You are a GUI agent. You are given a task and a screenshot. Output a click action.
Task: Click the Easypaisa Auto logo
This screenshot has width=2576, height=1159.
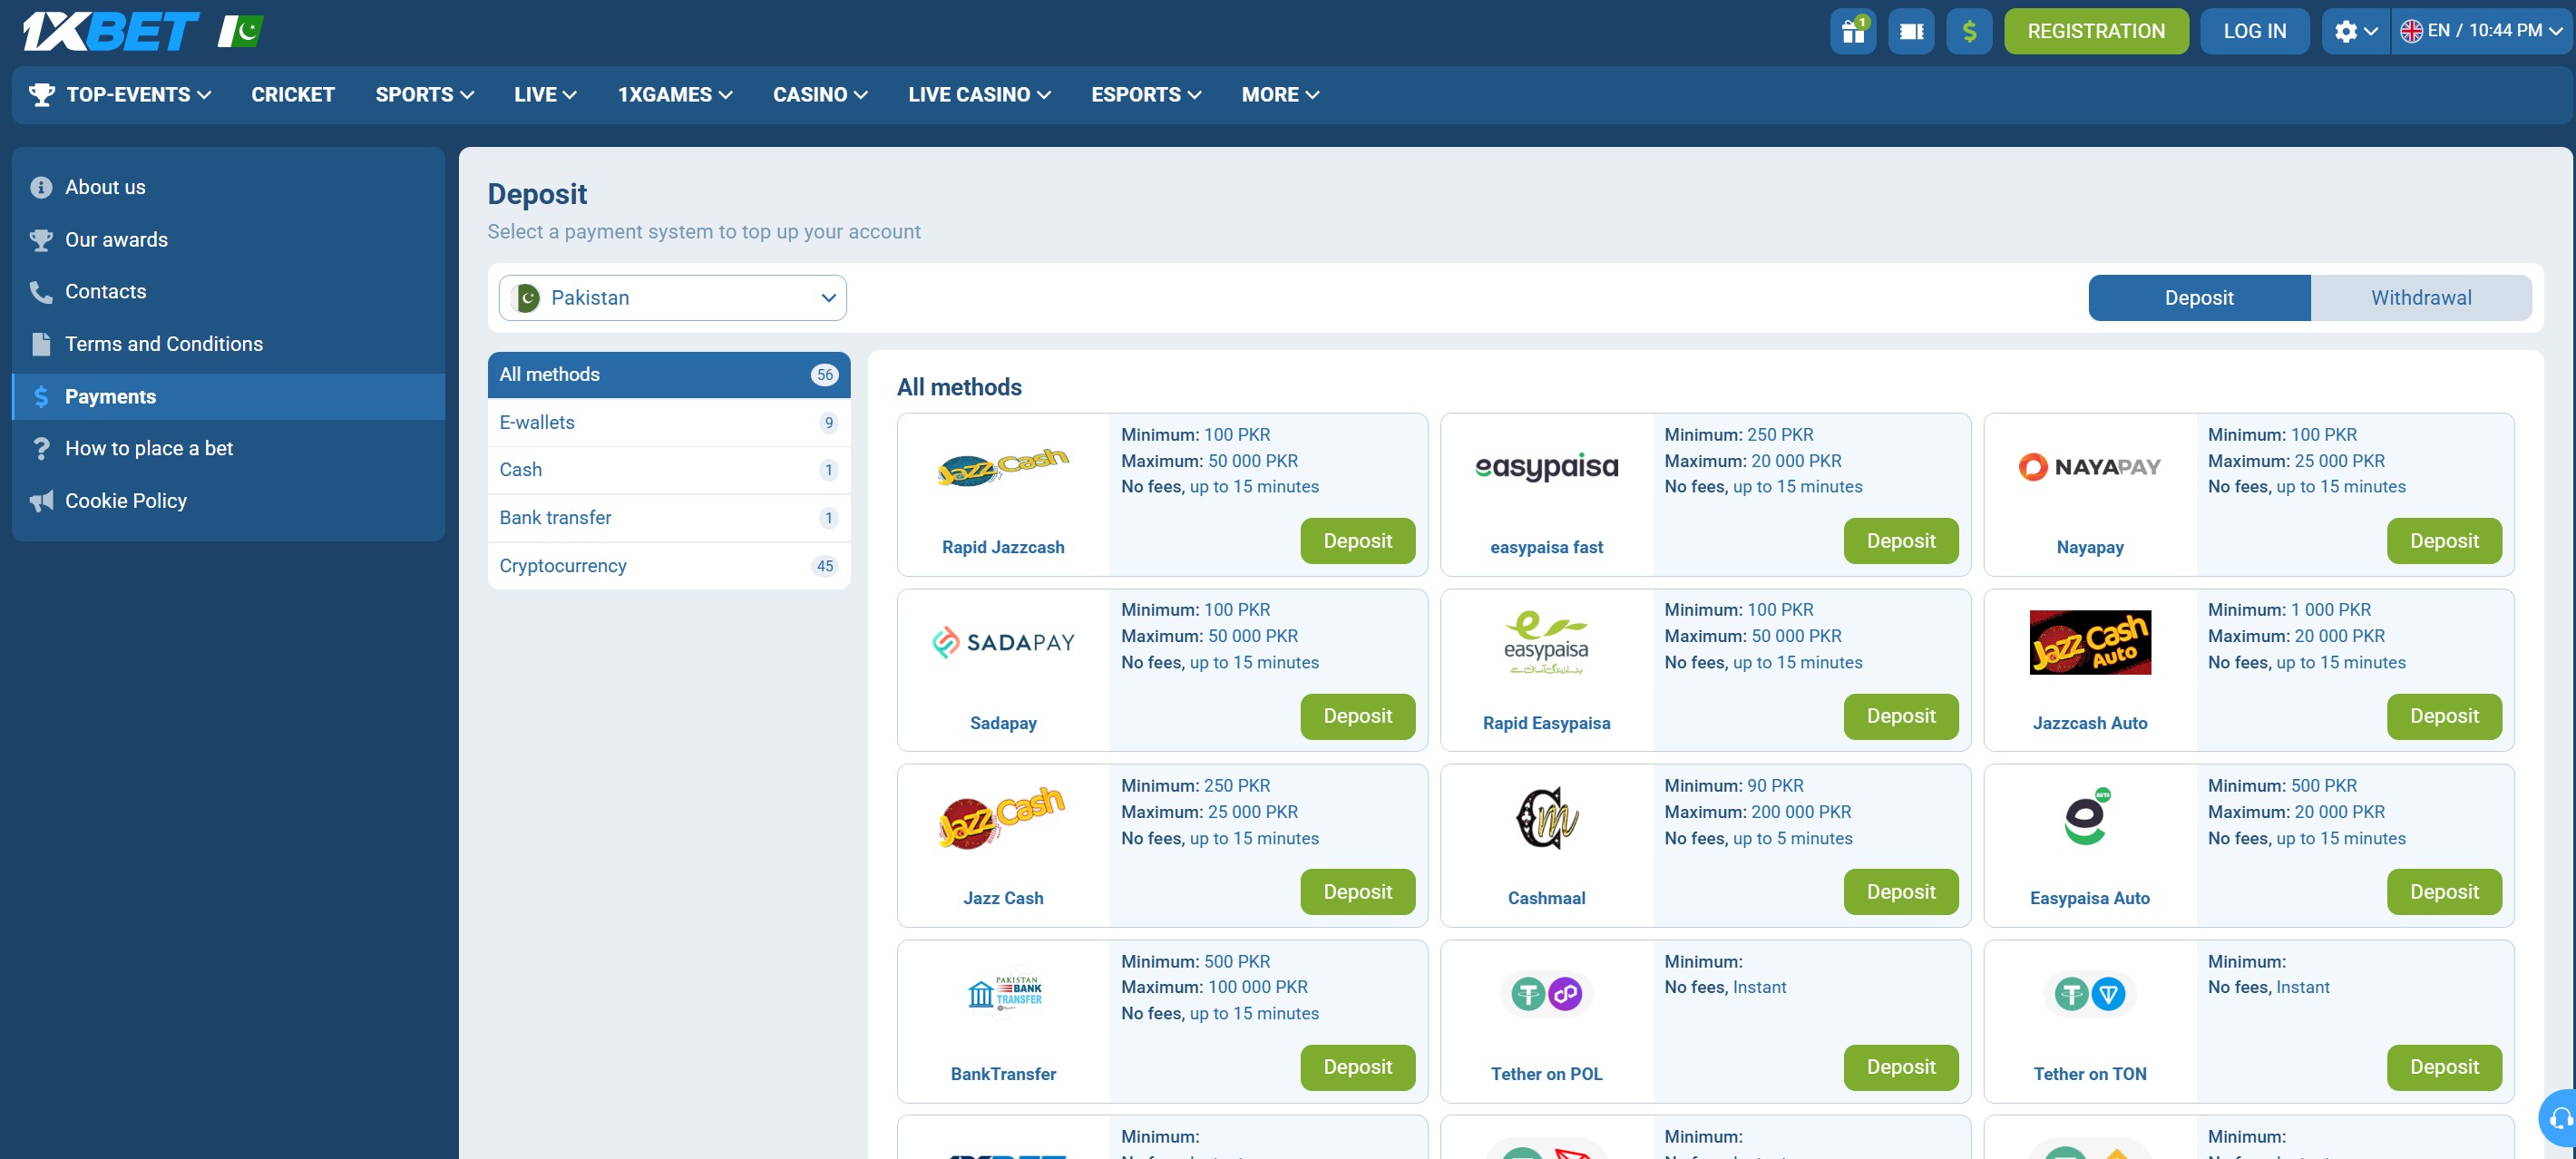2089,817
